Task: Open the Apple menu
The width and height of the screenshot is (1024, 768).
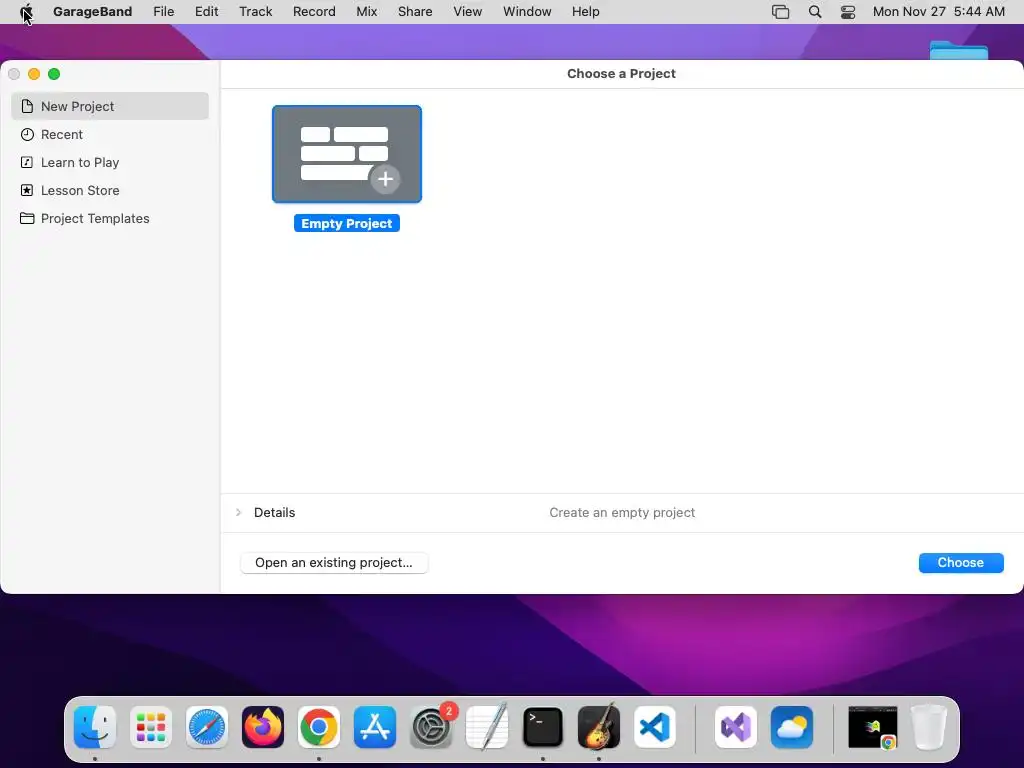Action: pos(26,12)
